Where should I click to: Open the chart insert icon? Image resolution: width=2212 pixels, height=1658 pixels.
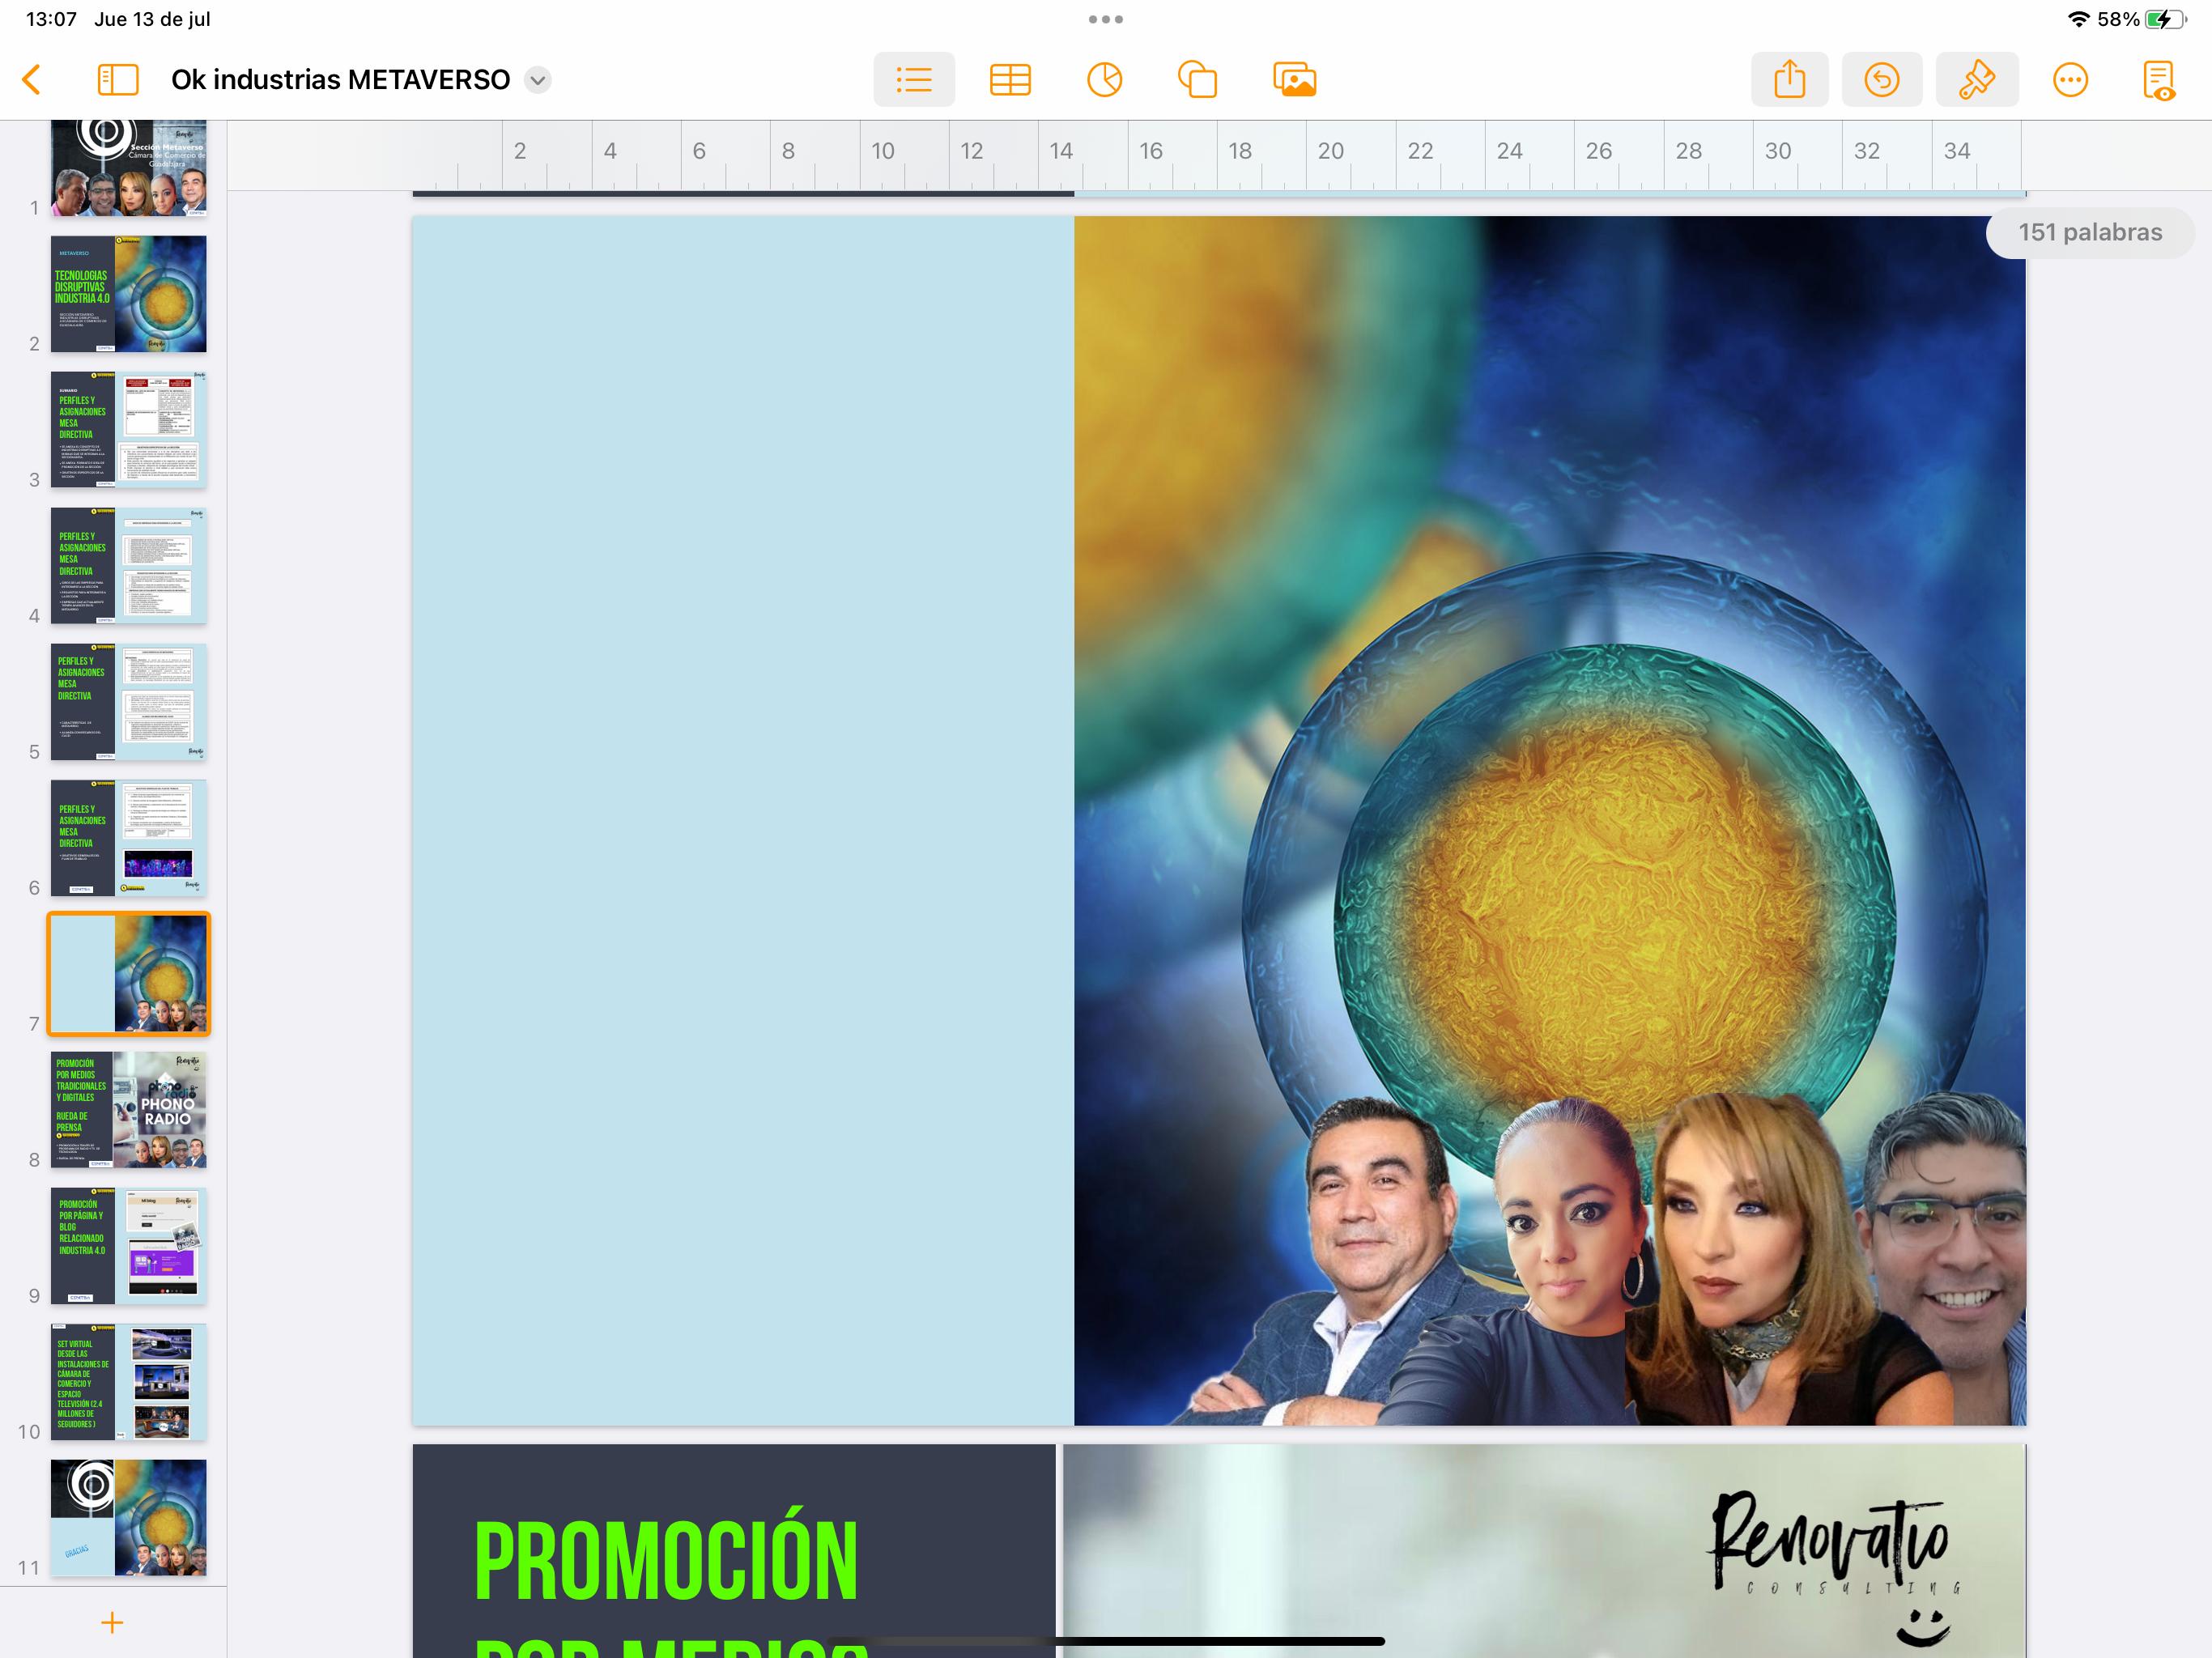click(1104, 80)
